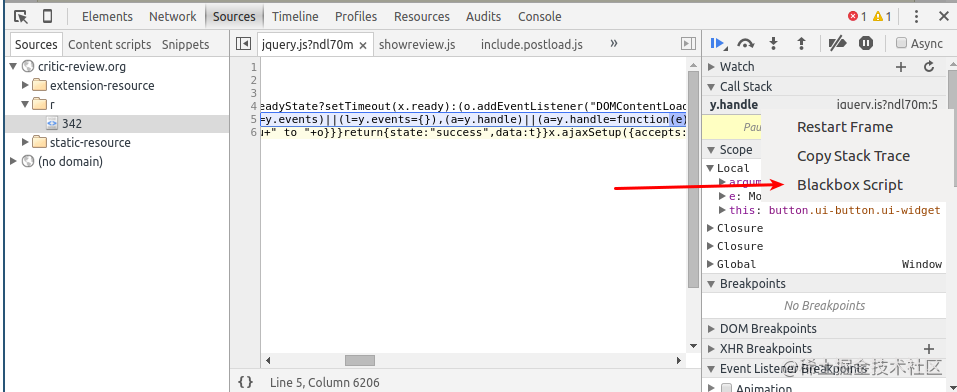Add an XHR breakpoint plus icon
957x392 pixels.
[929, 349]
